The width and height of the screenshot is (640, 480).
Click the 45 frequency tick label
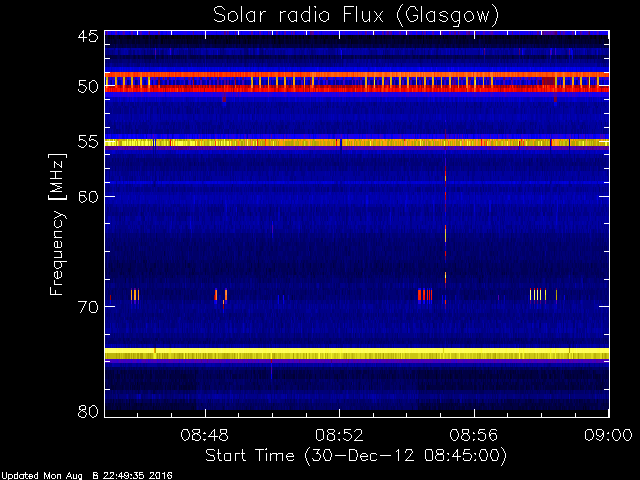coord(88,36)
